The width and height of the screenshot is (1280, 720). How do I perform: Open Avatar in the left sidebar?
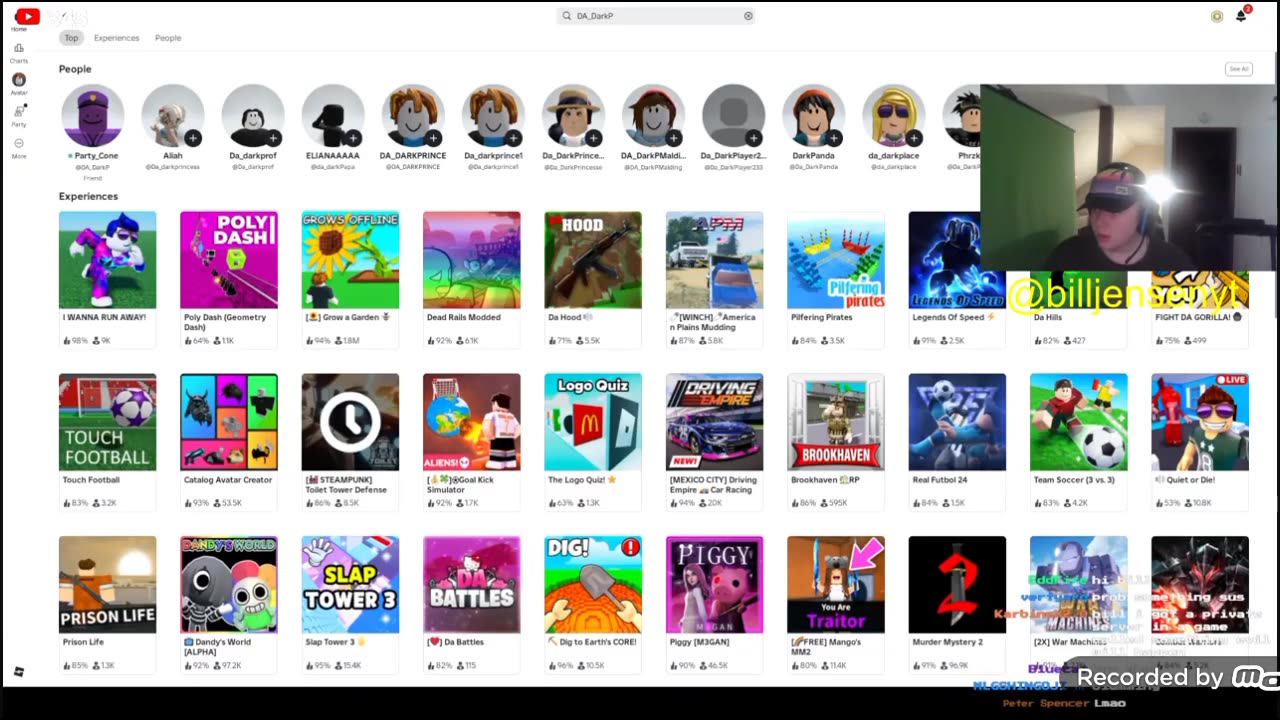pos(19,84)
